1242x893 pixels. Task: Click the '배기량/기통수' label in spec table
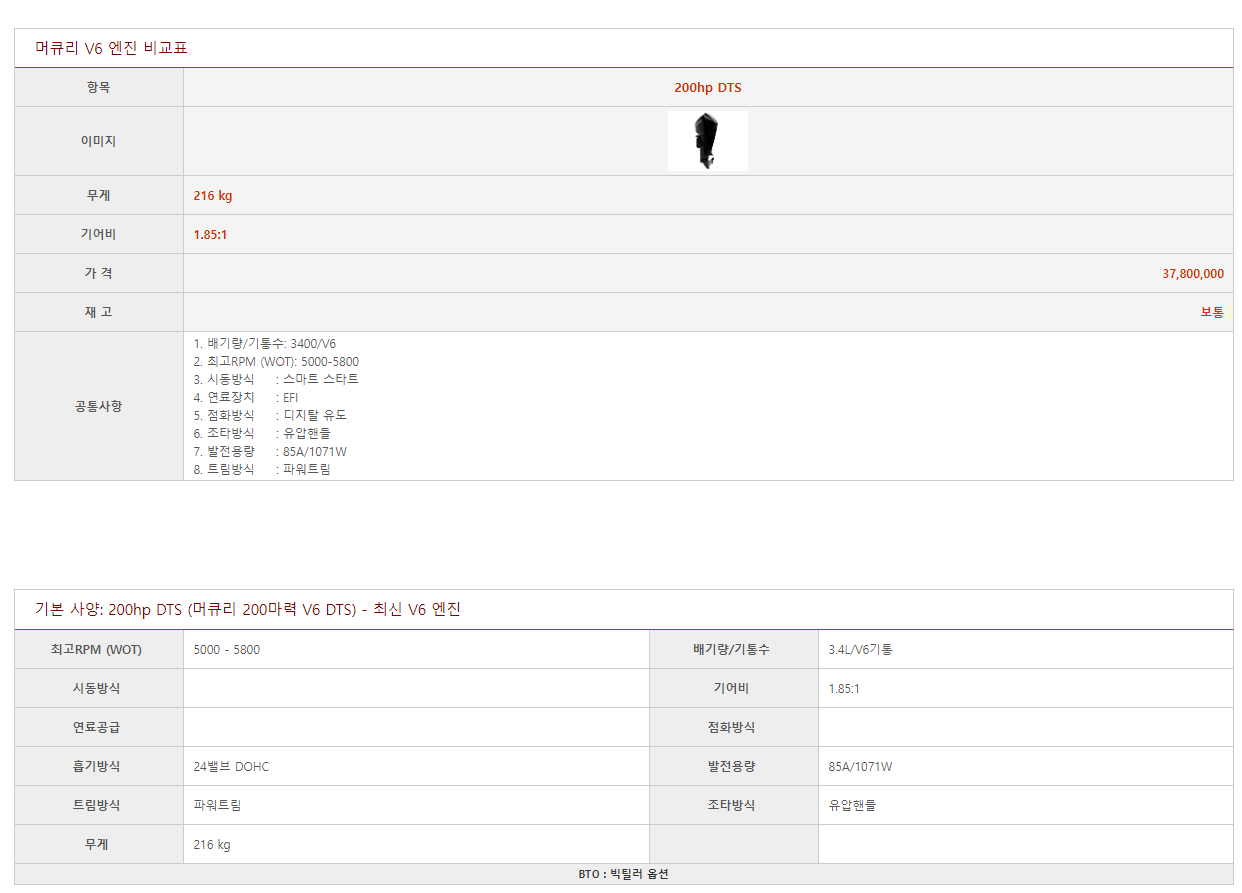734,649
